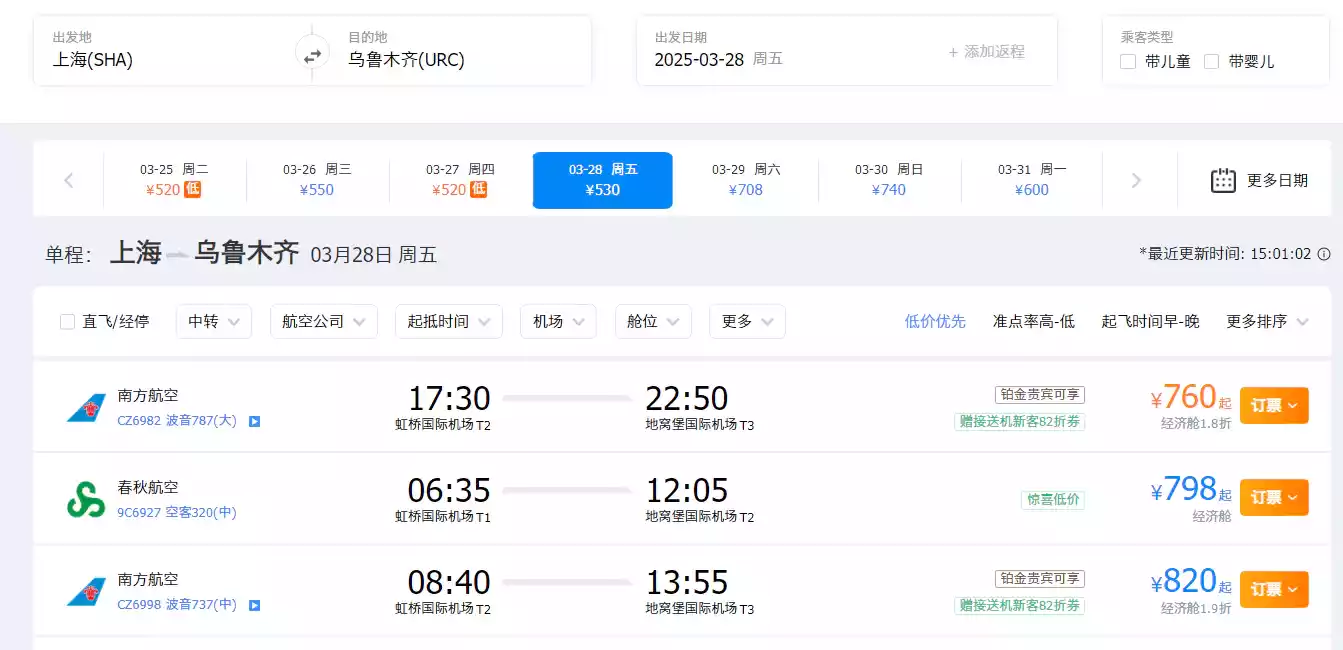Click the video icon next to CZ6982
Screen dimensions: 1343x650
(x=254, y=421)
